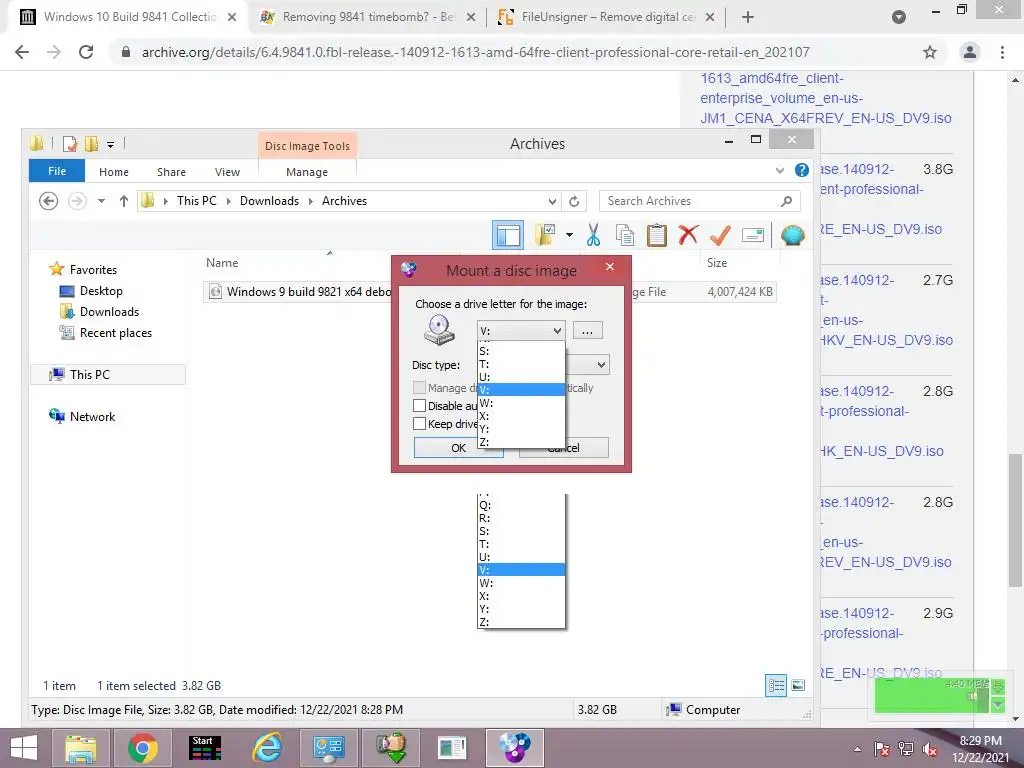Check the Disable auto checkbox
Image resolution: width=1024 pixels, height=768 pixels.
[x=419, y=406]
